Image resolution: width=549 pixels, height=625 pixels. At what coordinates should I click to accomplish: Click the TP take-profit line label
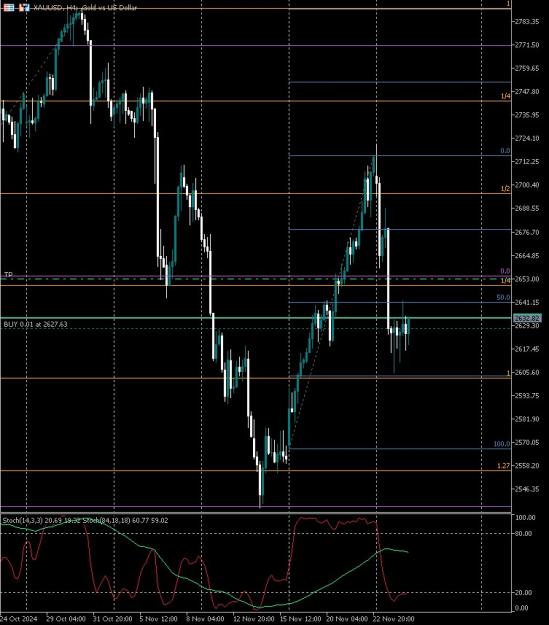8,275
